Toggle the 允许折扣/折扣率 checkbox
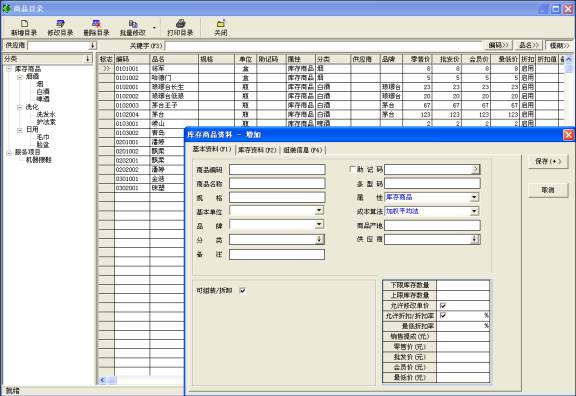Image resolution: width=576 pixels, height=396 pixels. [x=443, y=316]
